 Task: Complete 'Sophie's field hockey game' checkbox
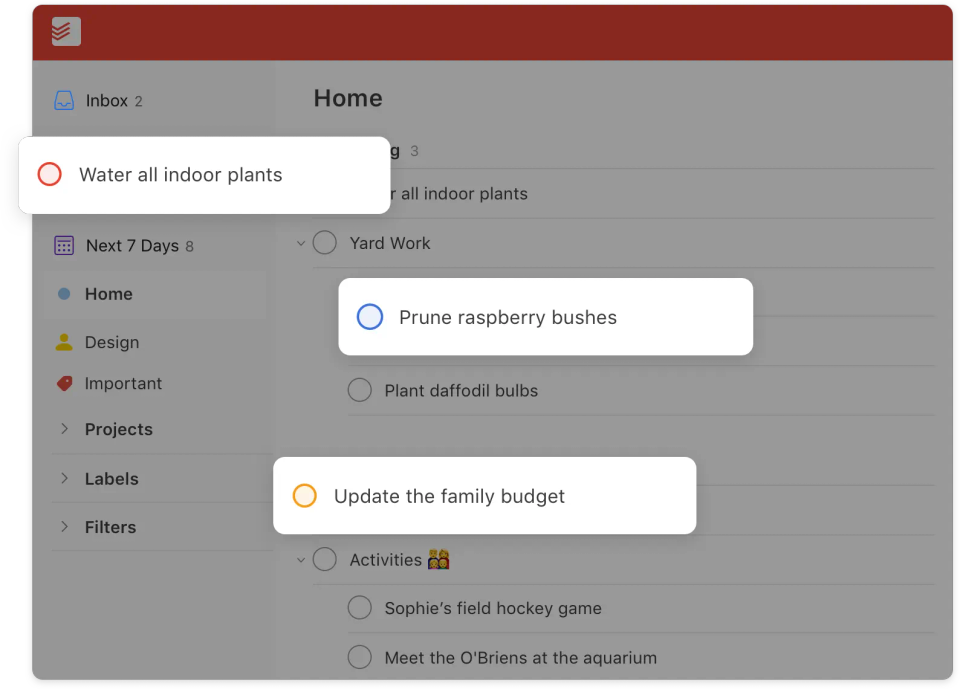(360, 608)
